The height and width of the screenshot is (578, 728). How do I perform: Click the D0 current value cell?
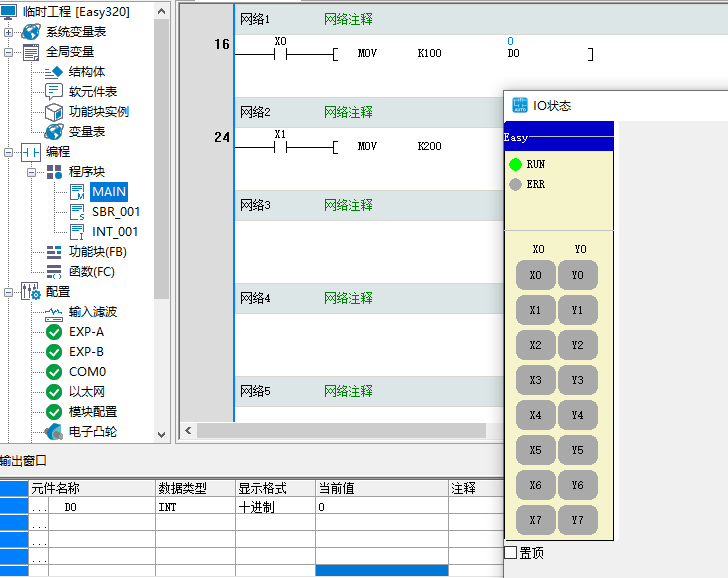click(382, 507)
